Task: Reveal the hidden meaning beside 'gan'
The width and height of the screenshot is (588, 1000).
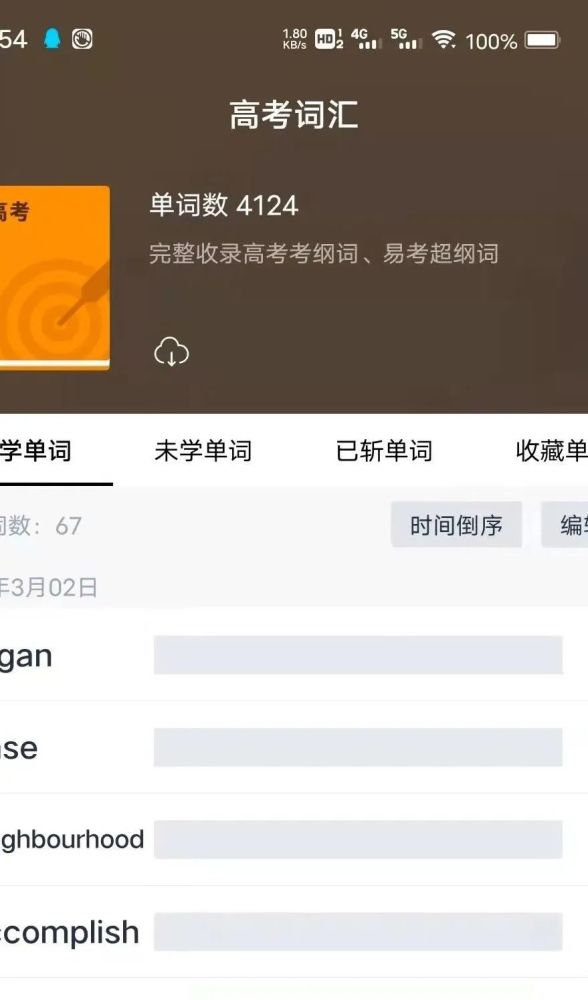Action: tap(358, 655)
